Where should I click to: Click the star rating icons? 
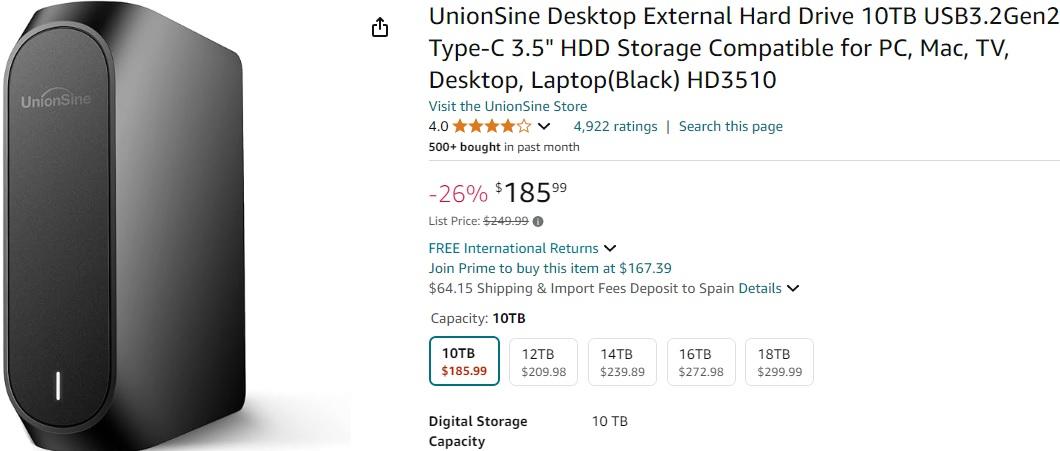click(491, 126)
